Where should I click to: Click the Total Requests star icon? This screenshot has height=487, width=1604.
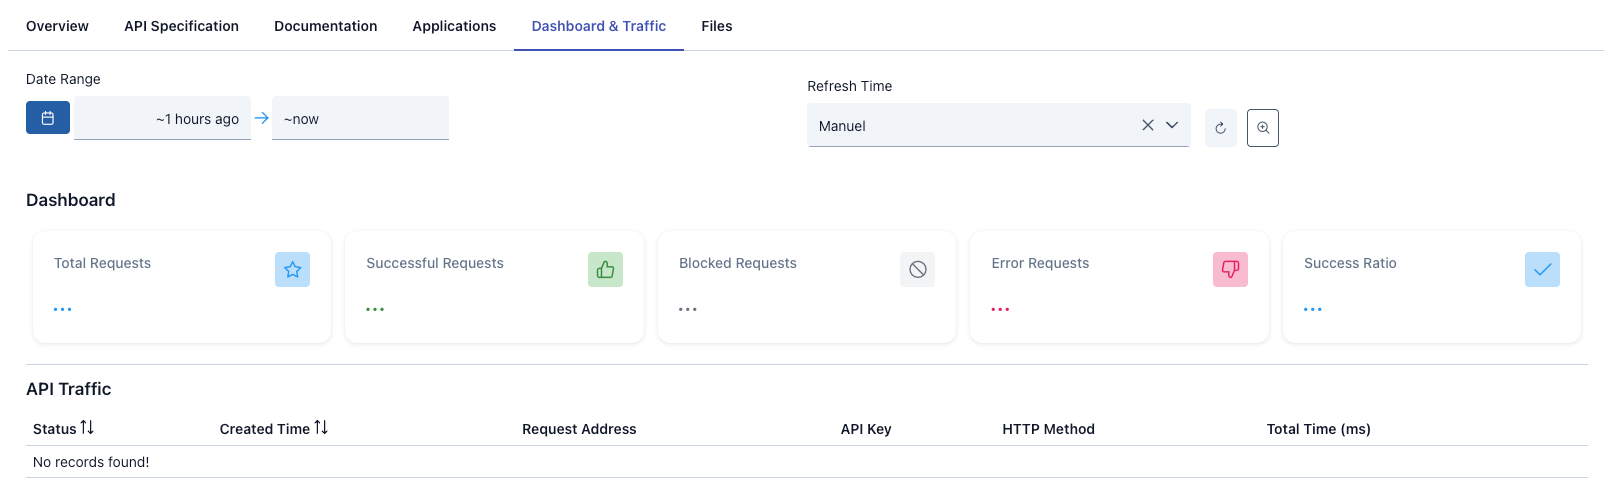pyautogui.click(x=292, y=269)
